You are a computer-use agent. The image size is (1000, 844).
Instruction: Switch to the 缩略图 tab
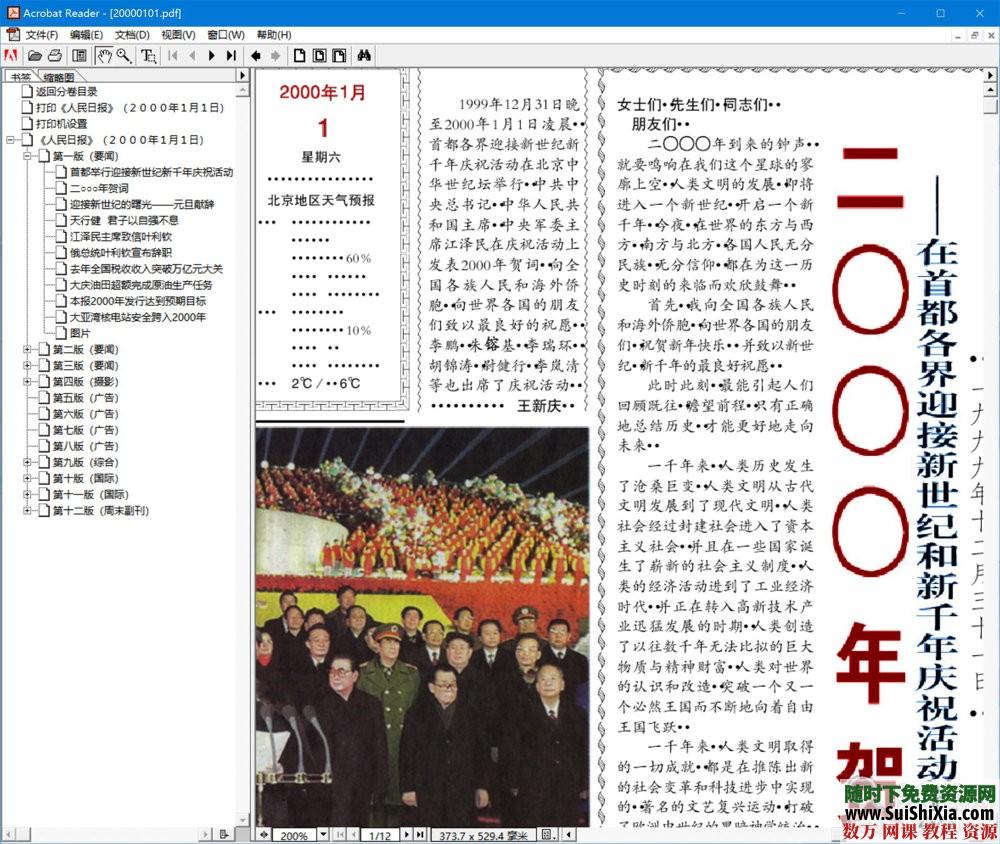click(x=58, y=74)
